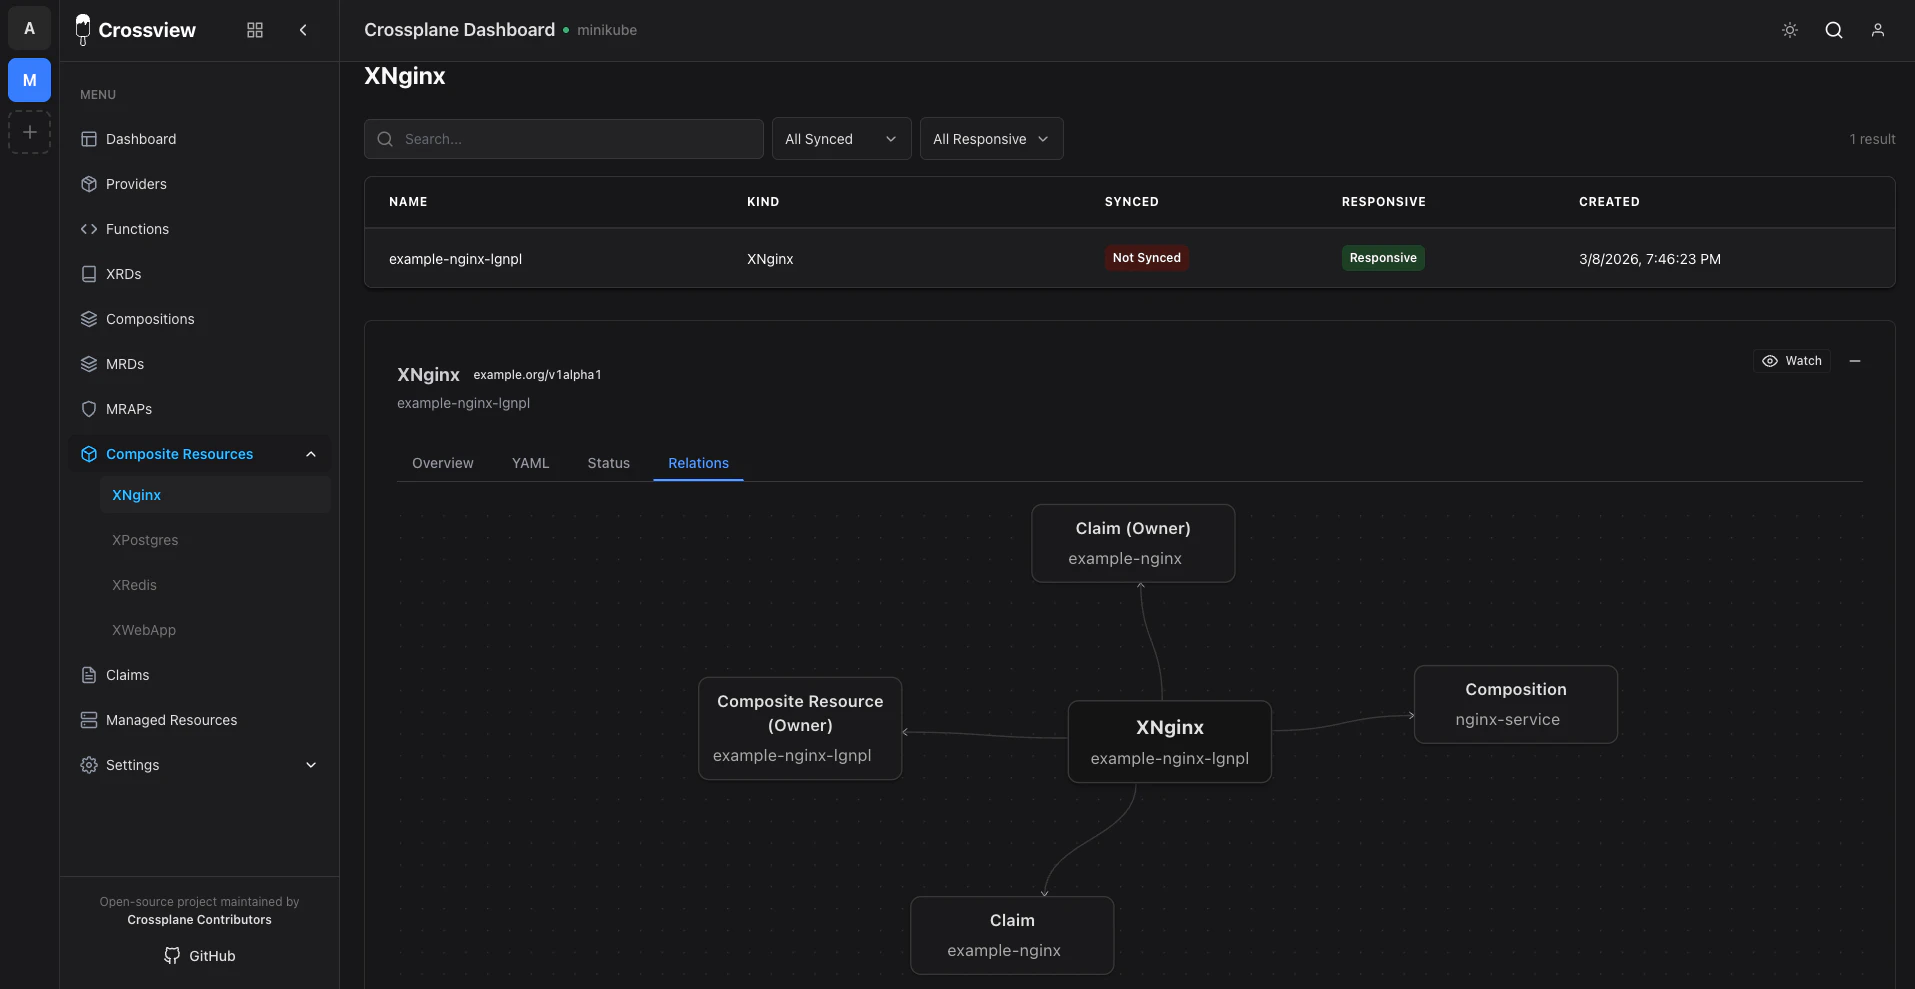Image resolution: width=1915 pixels, height=989 pixels.
Task: Click the XRDs document icon
Action: pyautogui.click(x=89, y=274)
